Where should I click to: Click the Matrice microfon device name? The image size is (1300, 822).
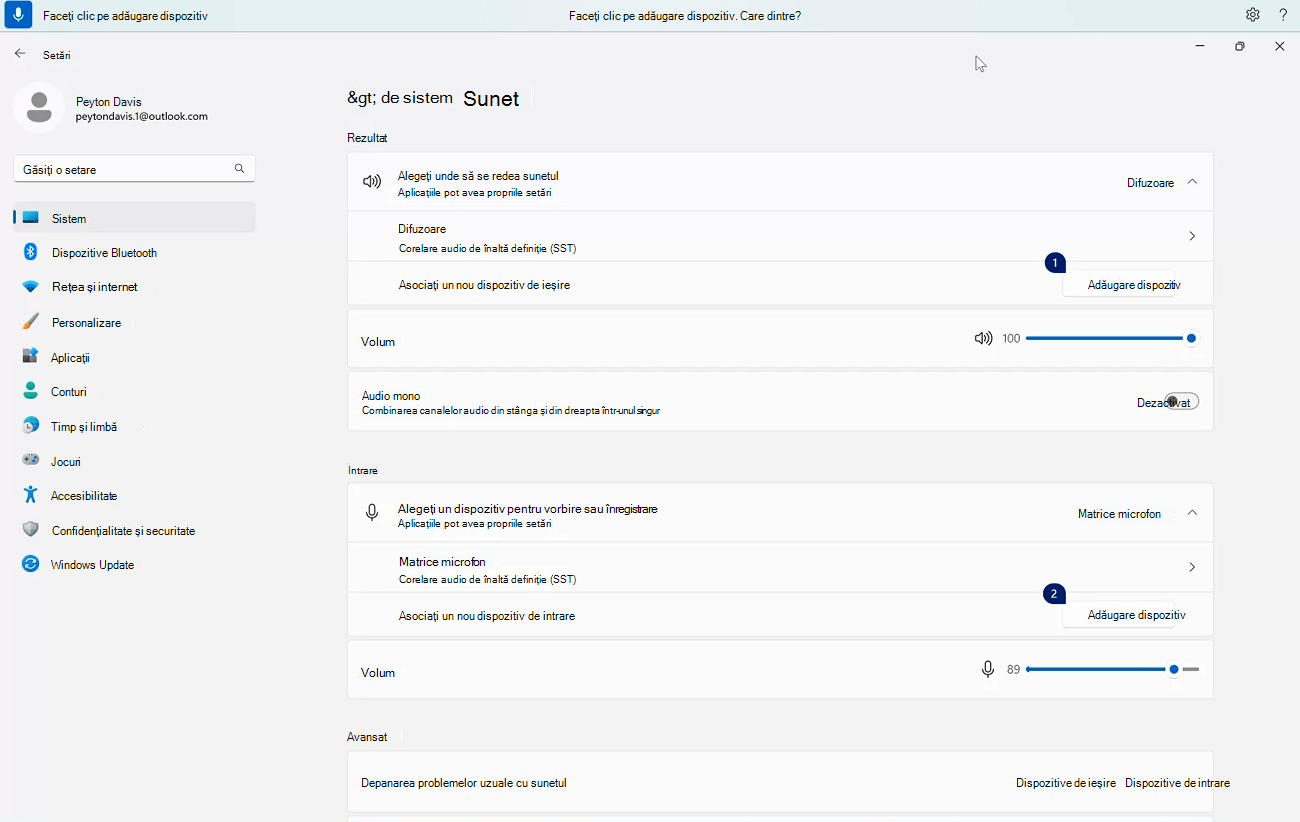442,562
